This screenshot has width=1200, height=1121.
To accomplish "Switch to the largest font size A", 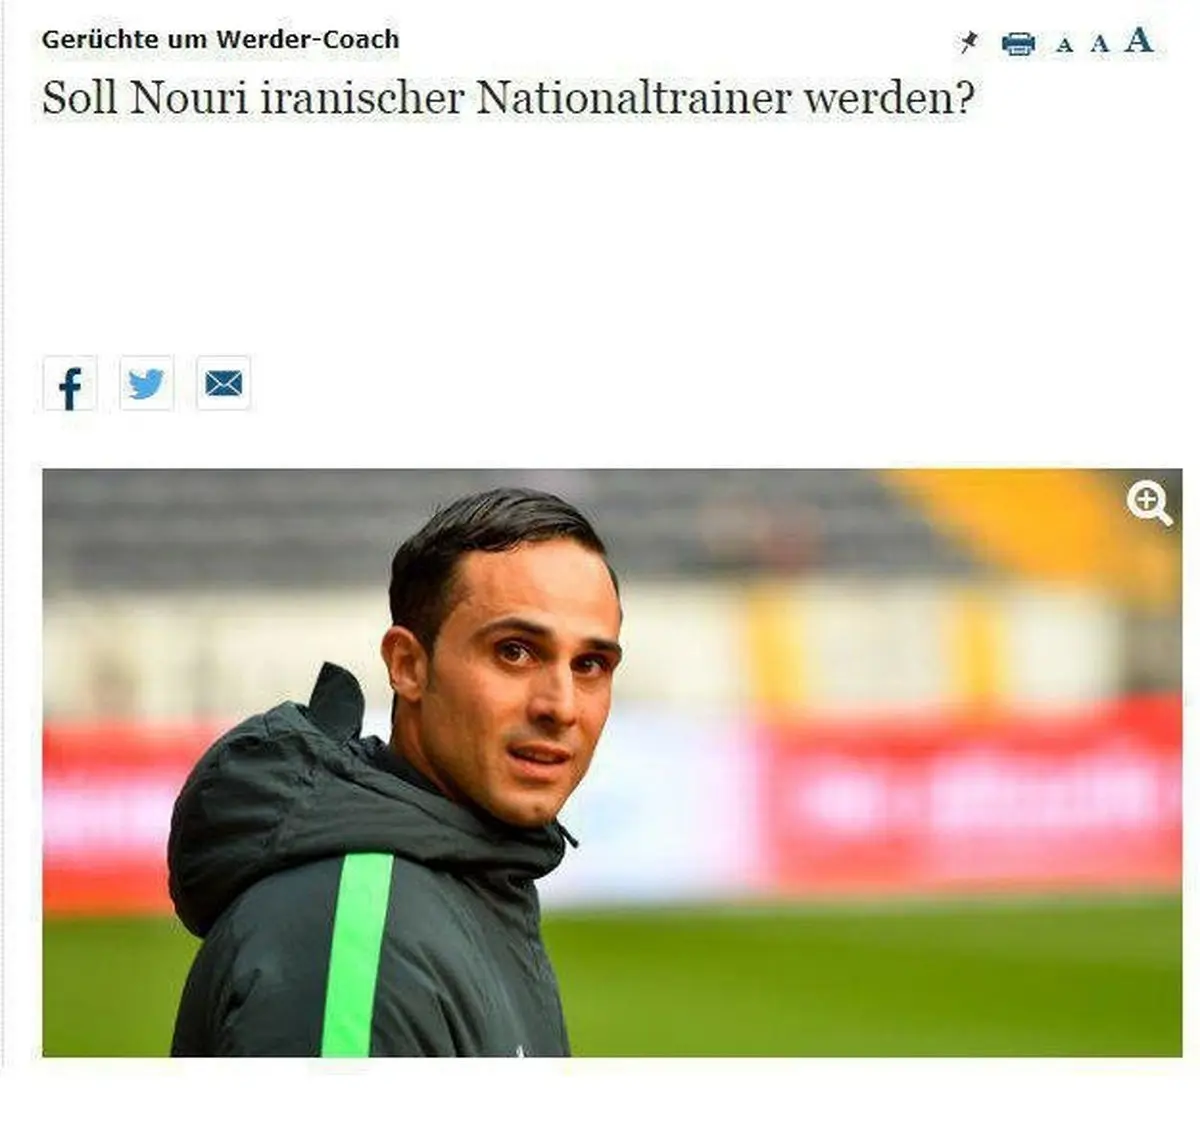I will tap(1138, 40).
